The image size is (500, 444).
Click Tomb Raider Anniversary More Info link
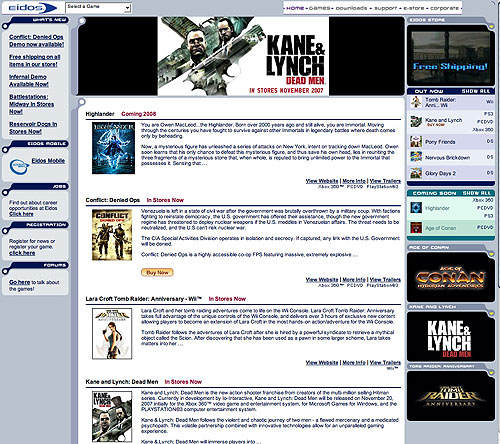[354, 363]
